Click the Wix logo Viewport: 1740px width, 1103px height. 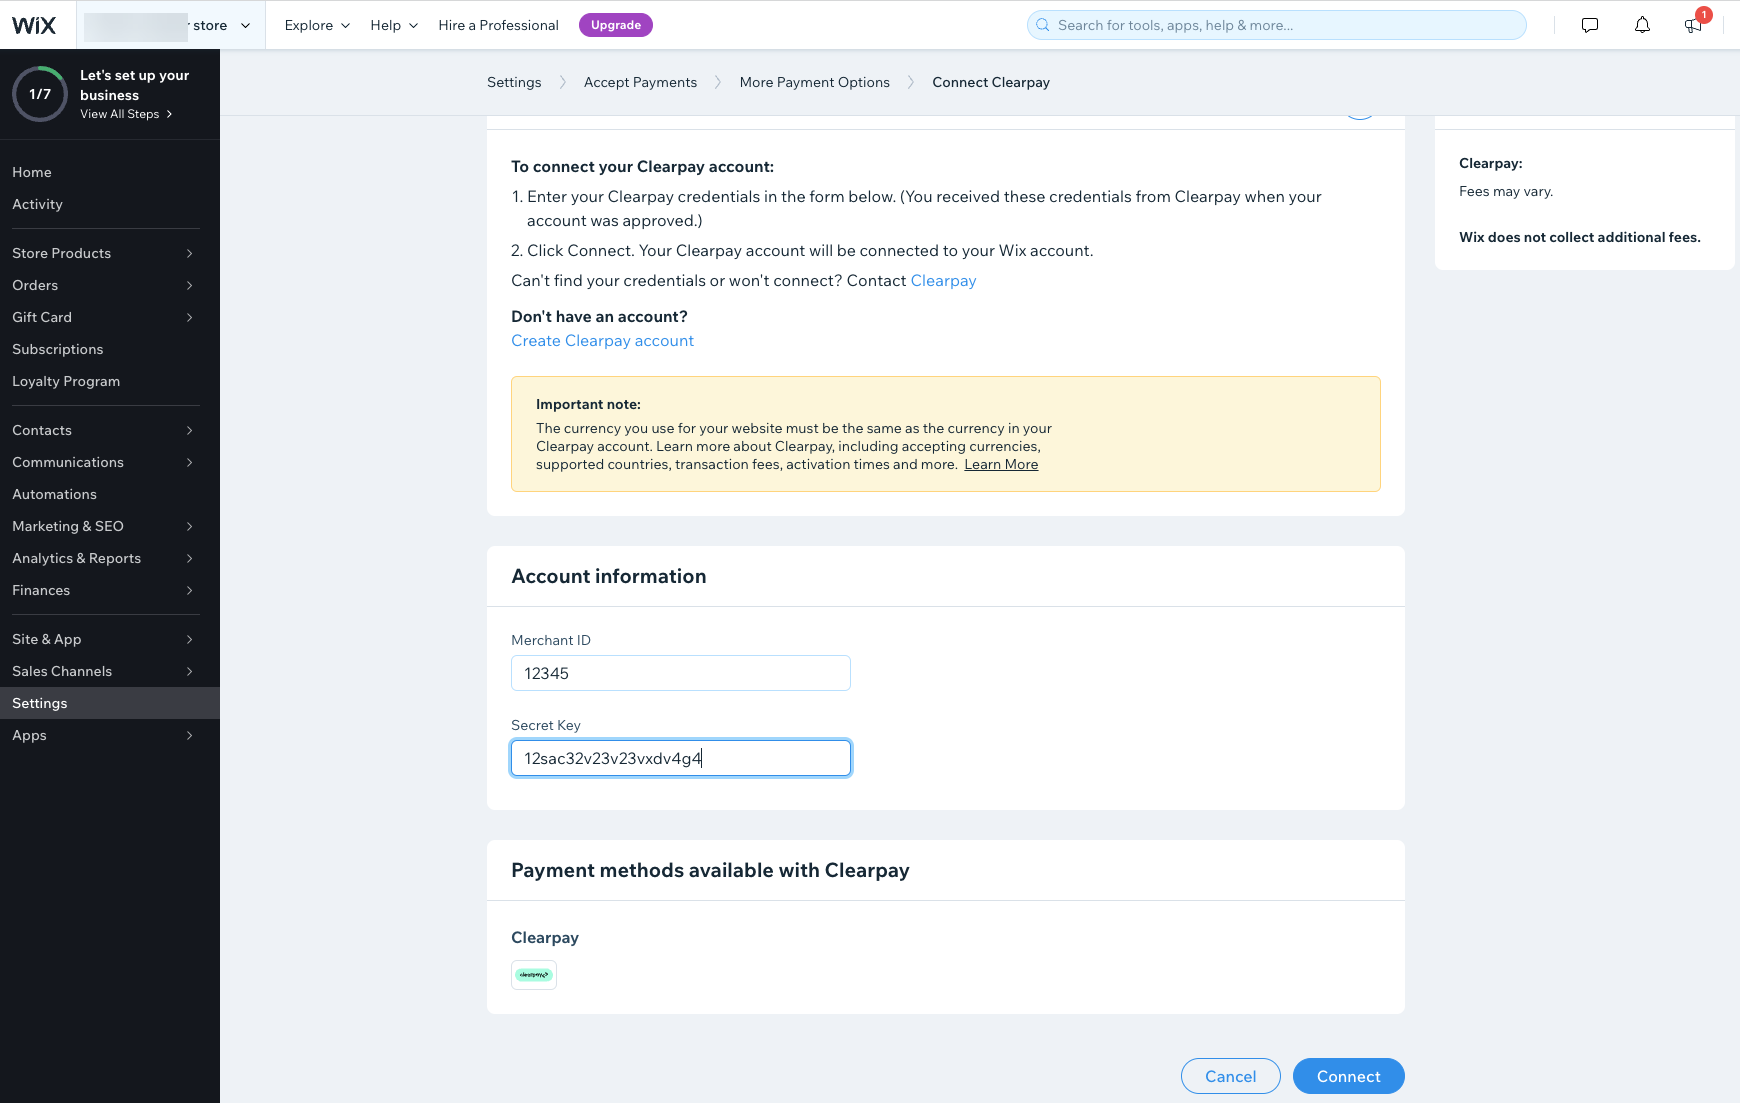click(x=34, y=25)
